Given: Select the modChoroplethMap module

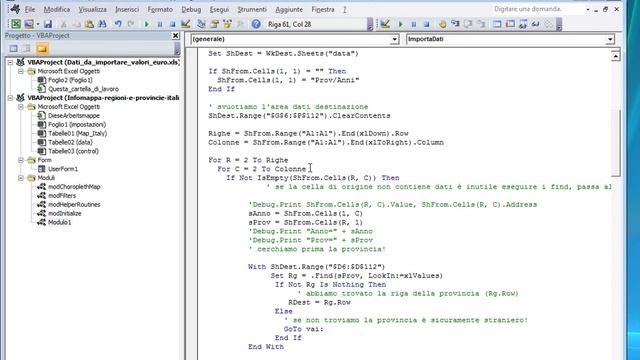Looking at the screenshot, I should 74,187.
